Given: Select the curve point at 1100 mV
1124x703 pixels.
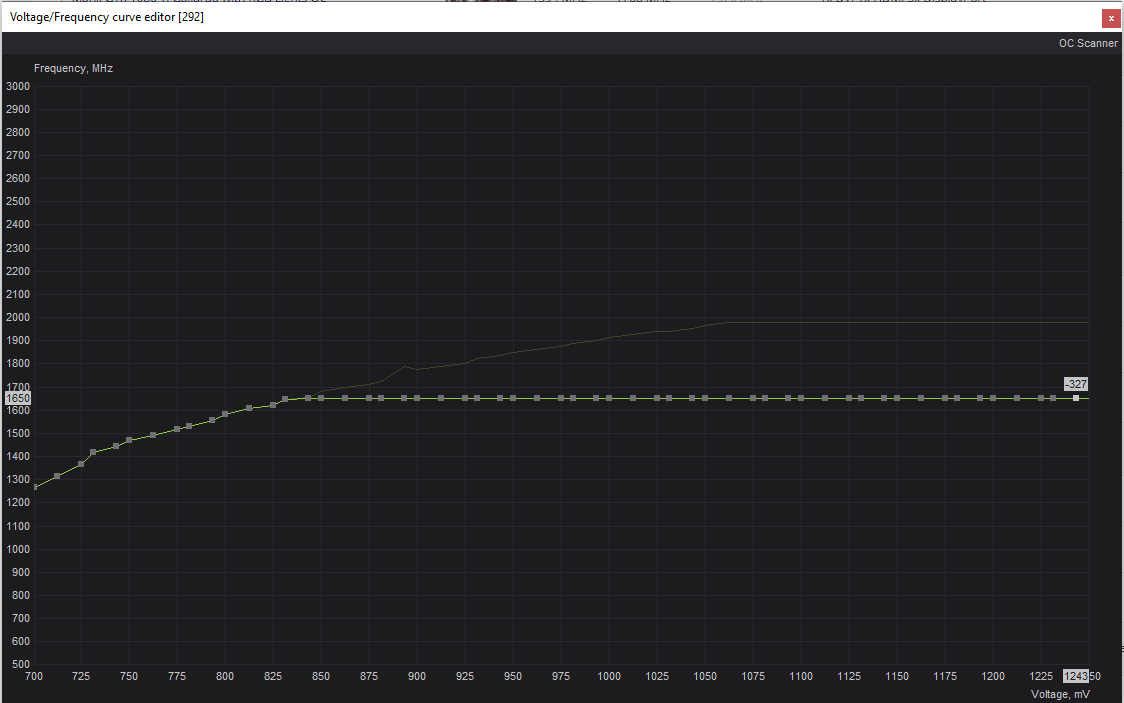Looking at the screenshot, I should pos(801,397).
